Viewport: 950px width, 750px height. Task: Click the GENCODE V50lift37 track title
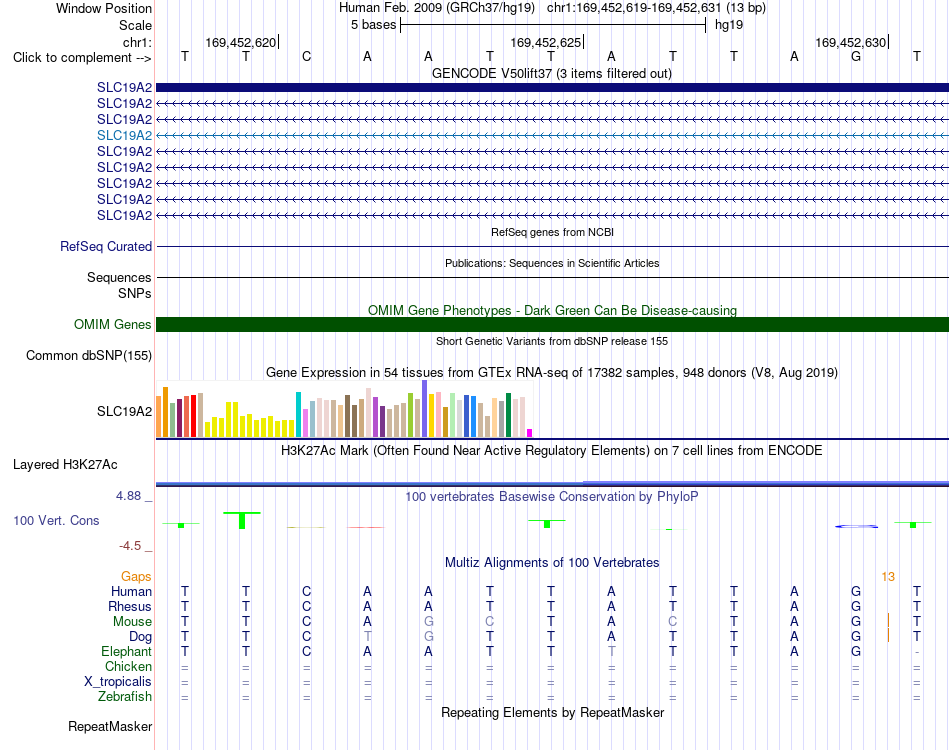[551, 74]
